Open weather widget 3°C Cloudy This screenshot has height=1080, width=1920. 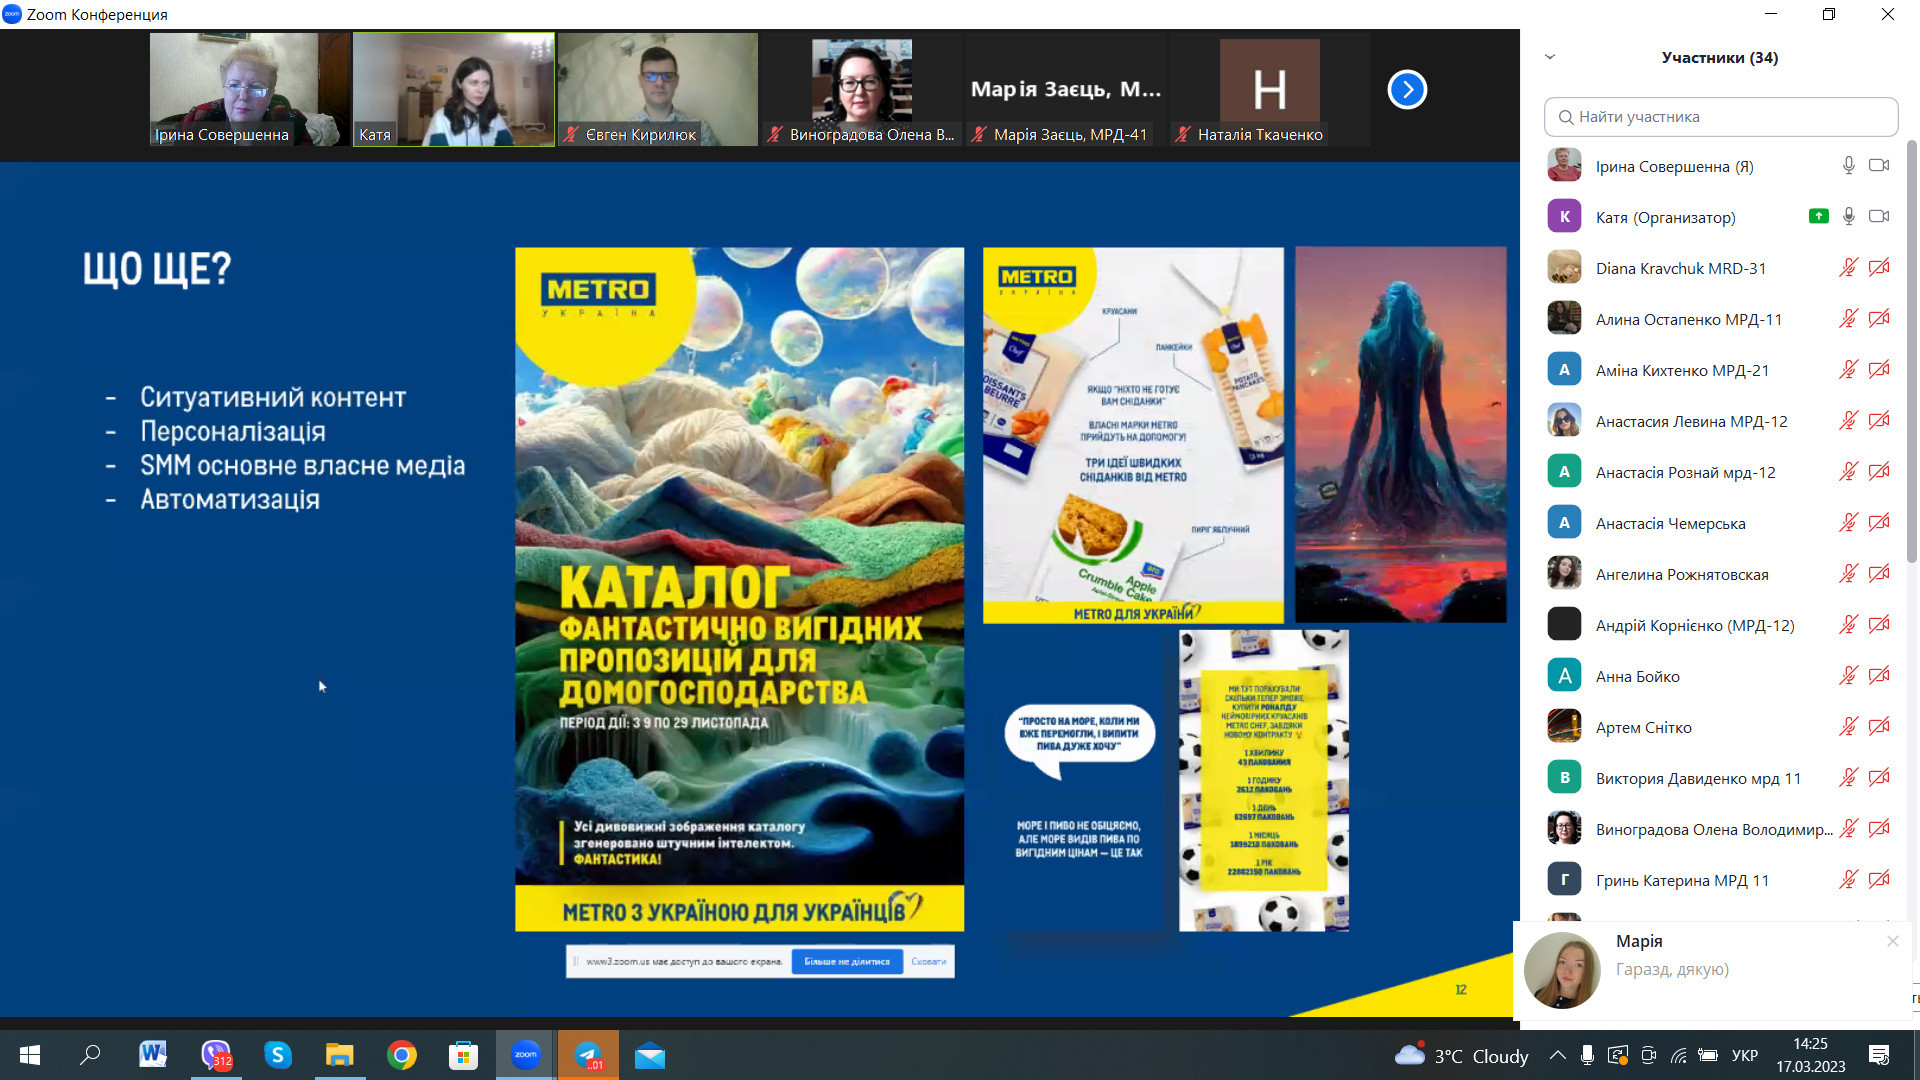[x=1461, y=1055]
